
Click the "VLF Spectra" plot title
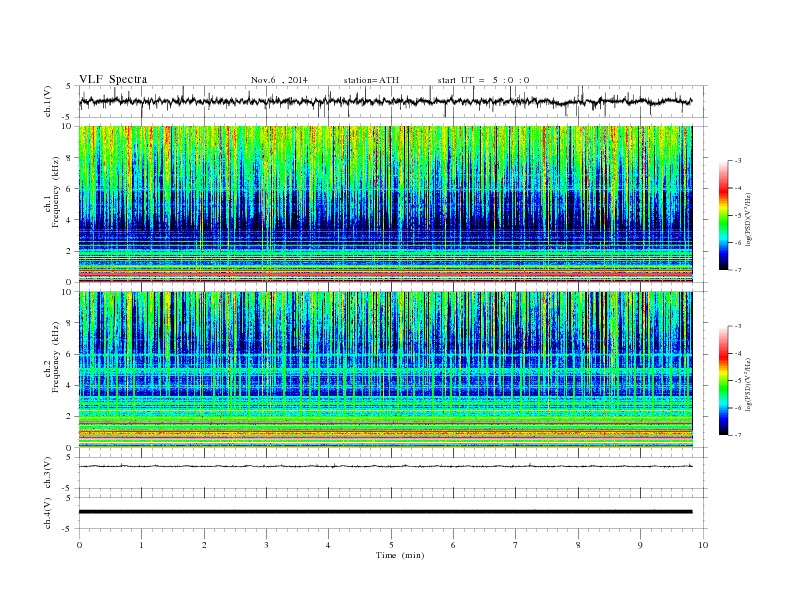[x=113, y=79]
